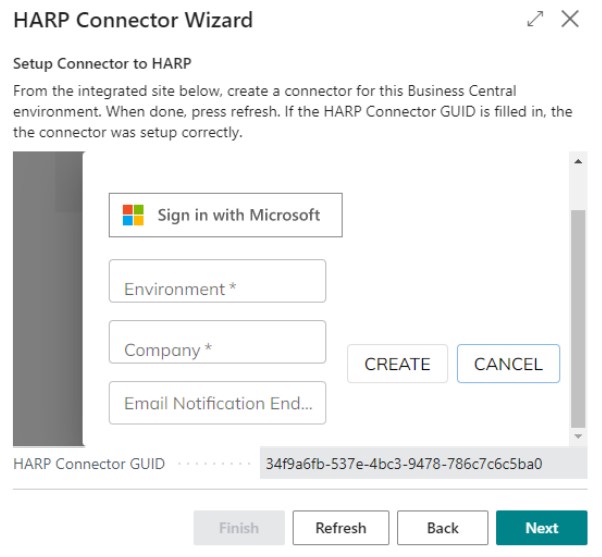The image size is (602, 557).
Task: Focus the Company required field
Action: (217, 342)
